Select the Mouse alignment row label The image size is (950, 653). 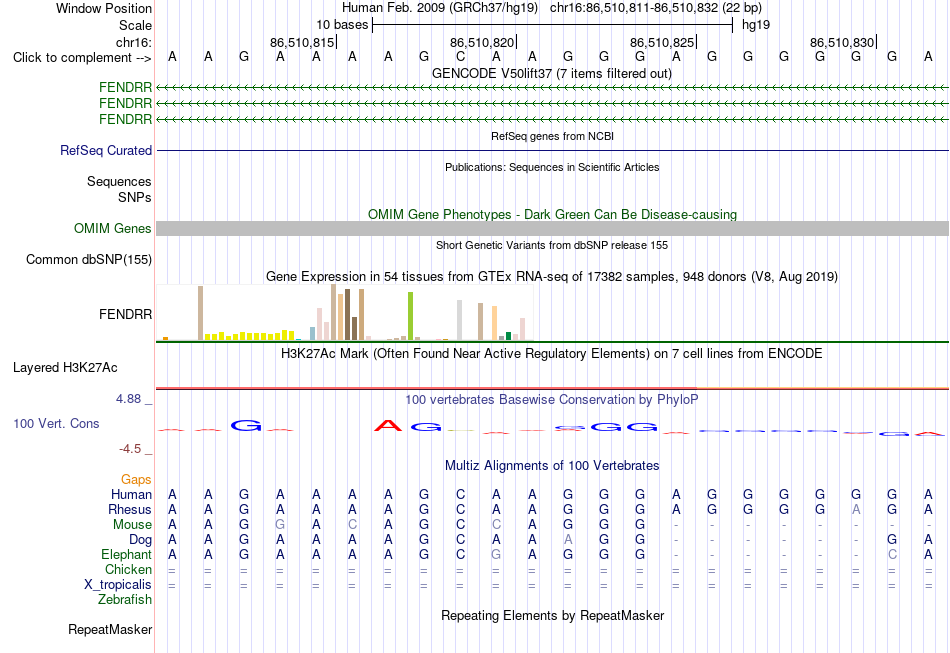(x=132, y=525)
